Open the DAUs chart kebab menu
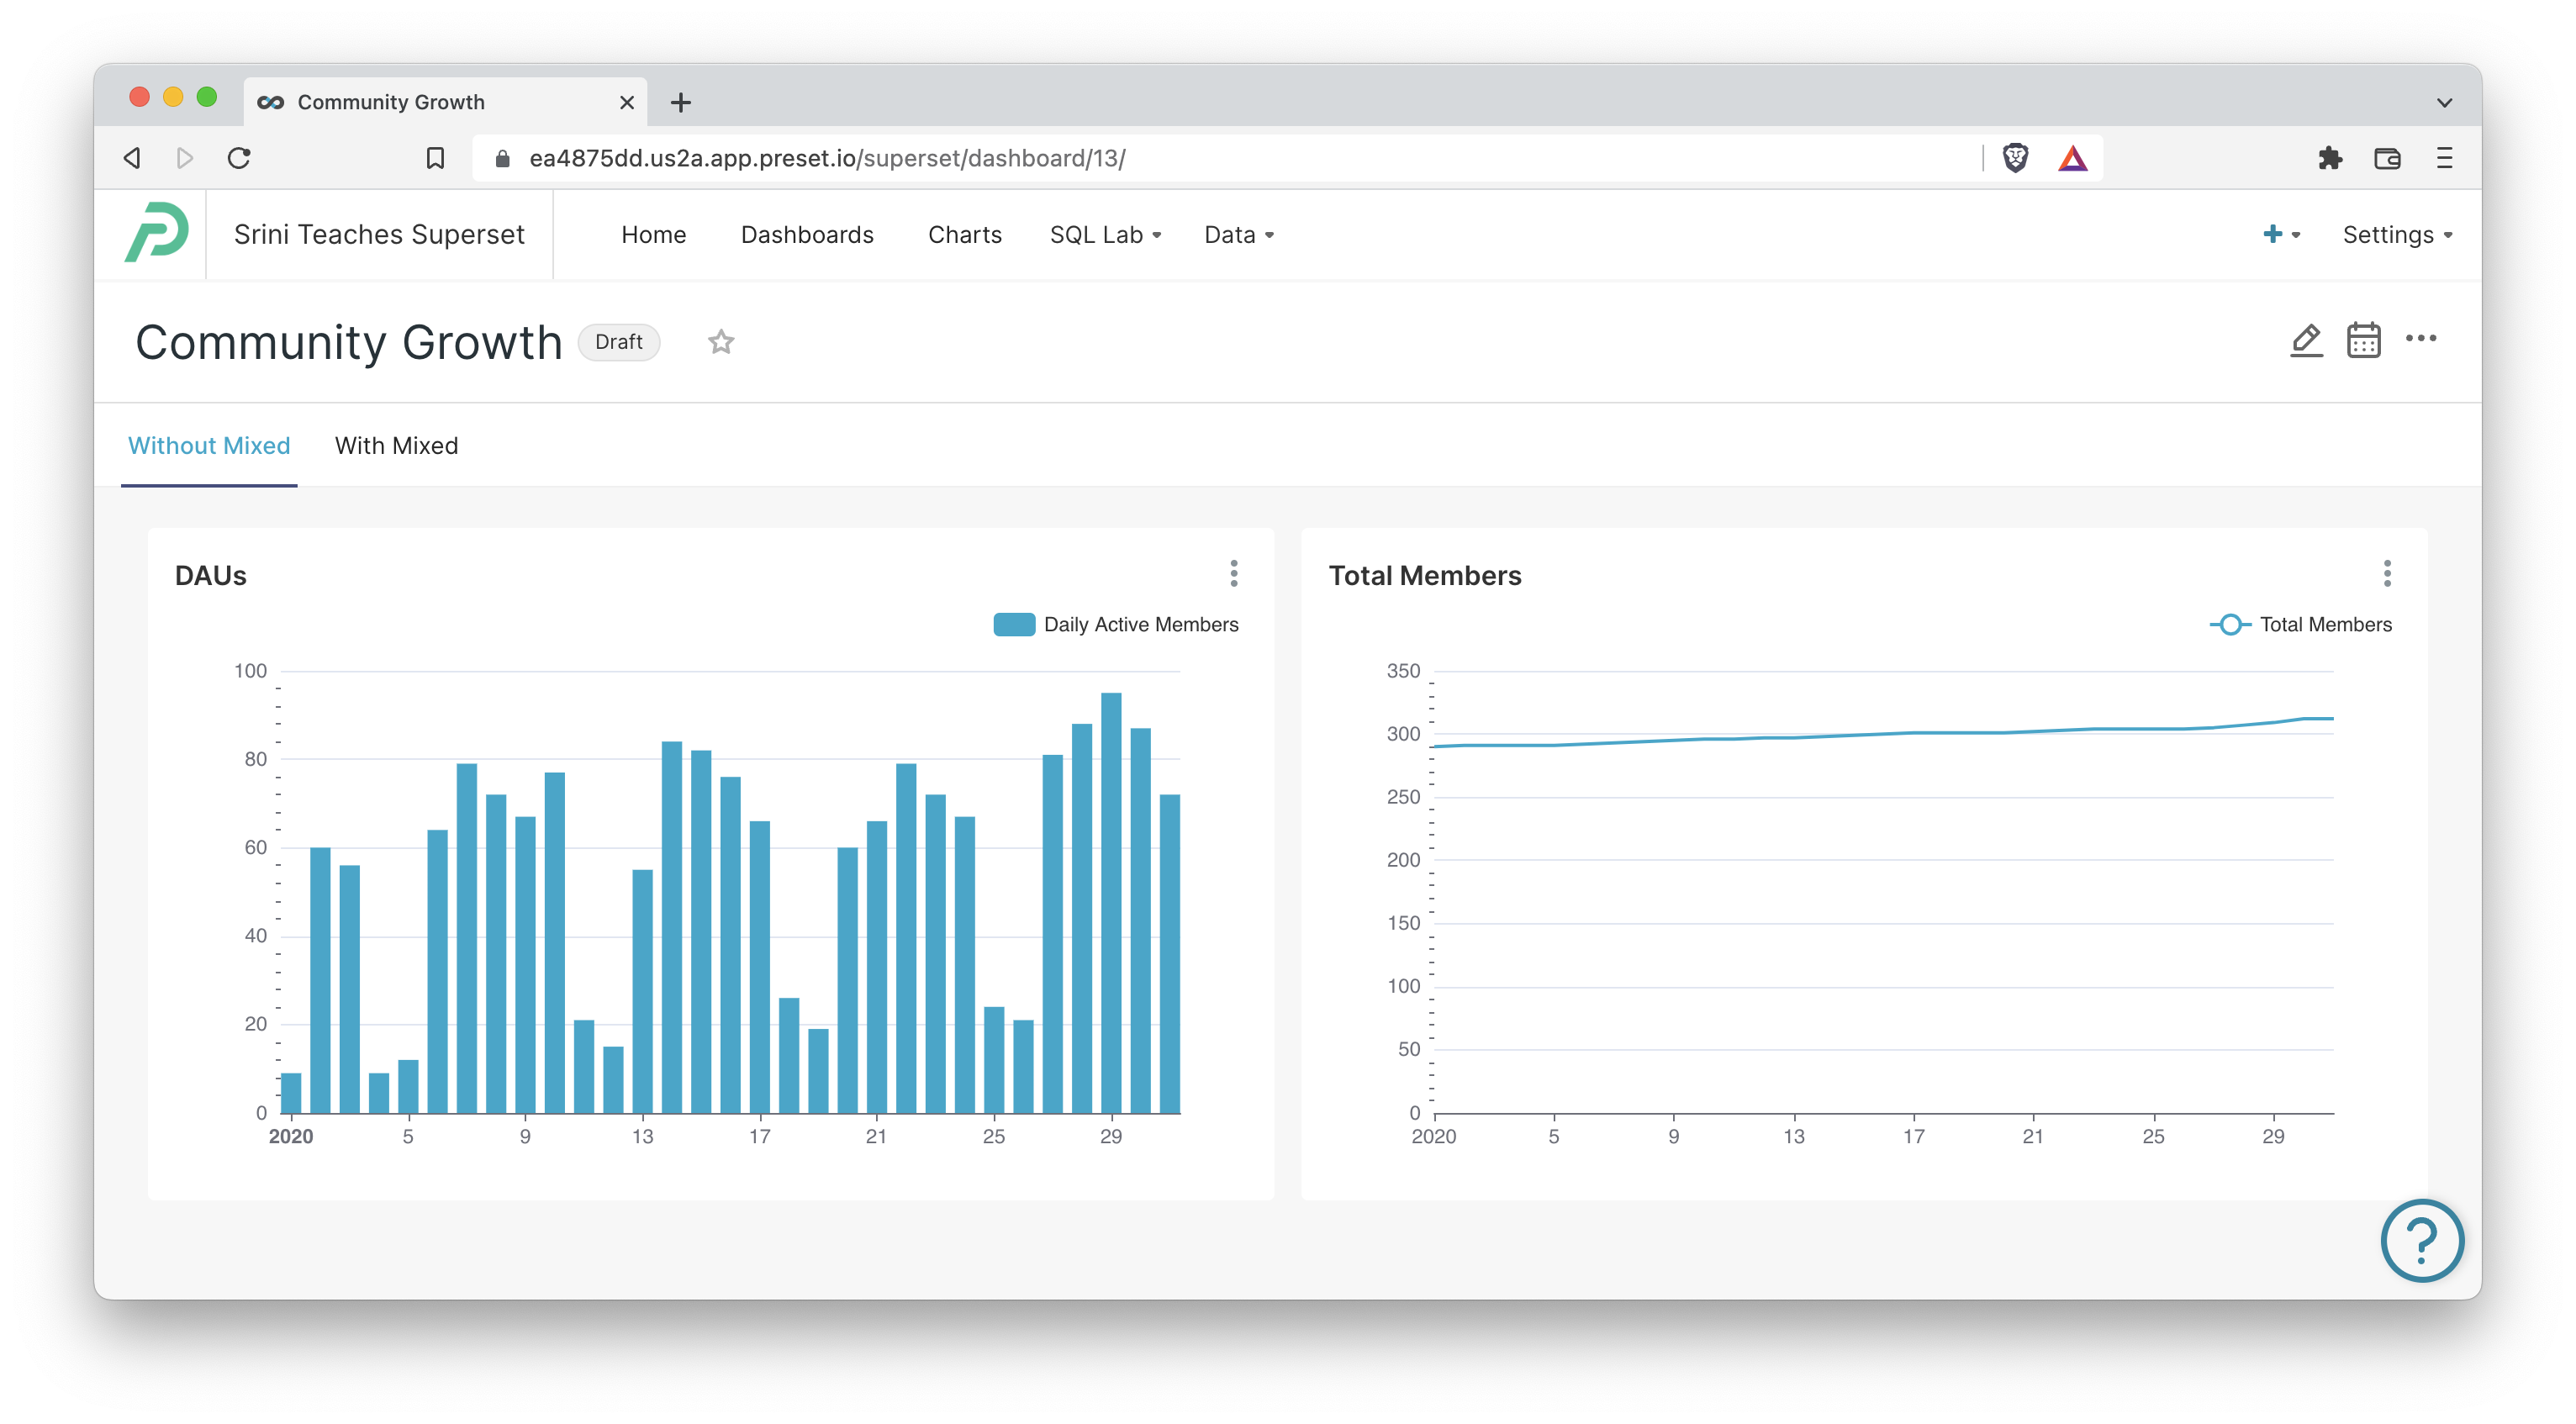Viewport: 2576px width, 1424px height. click(x=1235, y=574)
